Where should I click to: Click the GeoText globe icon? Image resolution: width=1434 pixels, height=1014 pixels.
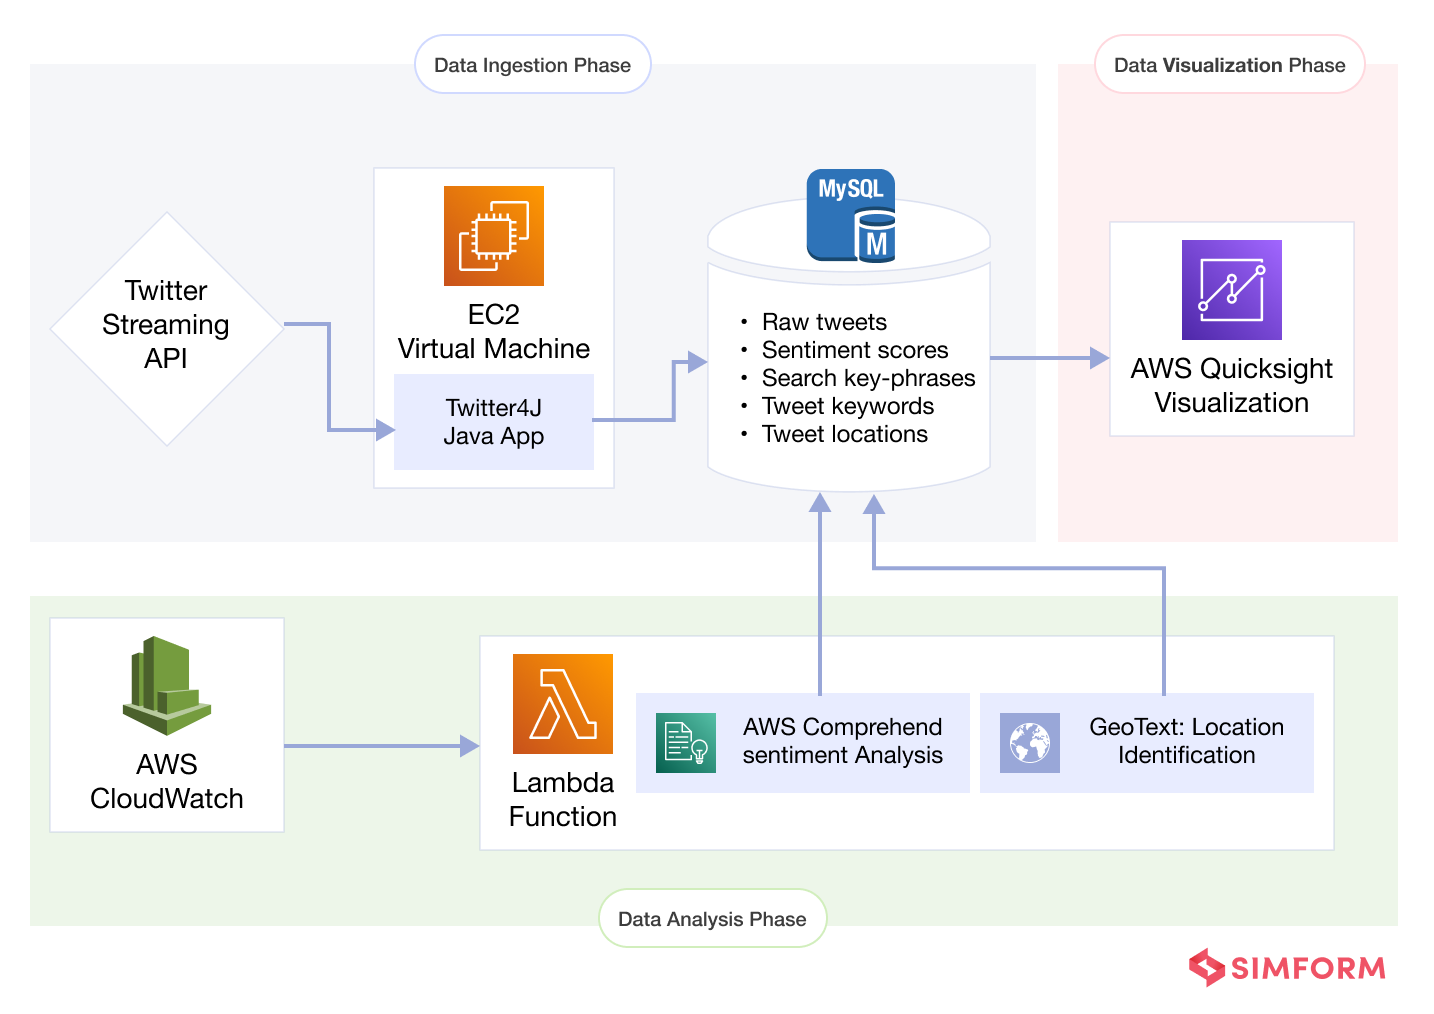[1030, 743]
